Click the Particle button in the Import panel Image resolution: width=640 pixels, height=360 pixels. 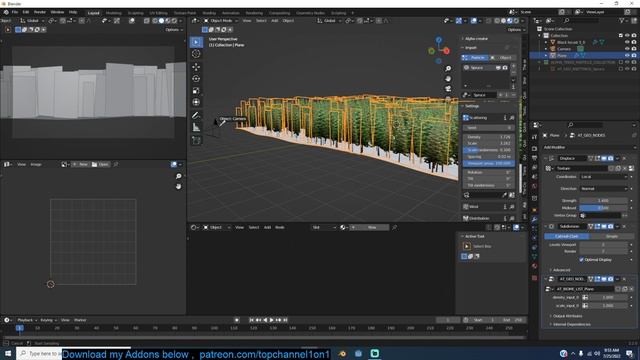[x=475, y=58]
